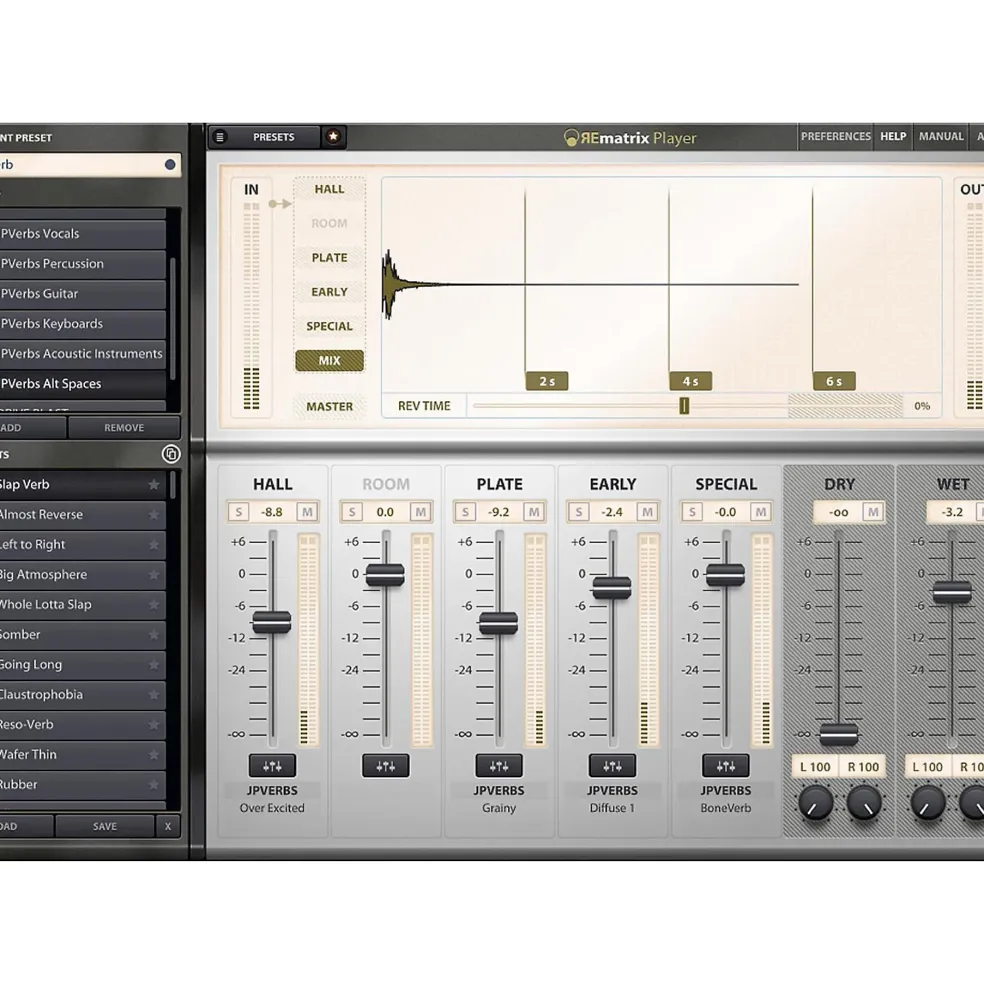Select the PLATE view tab
This screenshot has height=985, width=984.
(329, 258)
